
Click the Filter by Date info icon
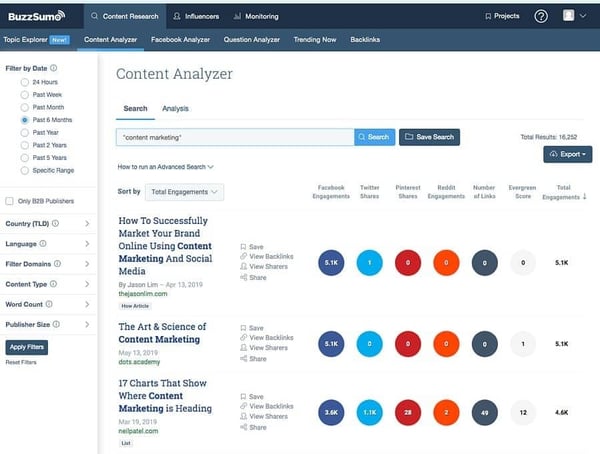(54, 68)
